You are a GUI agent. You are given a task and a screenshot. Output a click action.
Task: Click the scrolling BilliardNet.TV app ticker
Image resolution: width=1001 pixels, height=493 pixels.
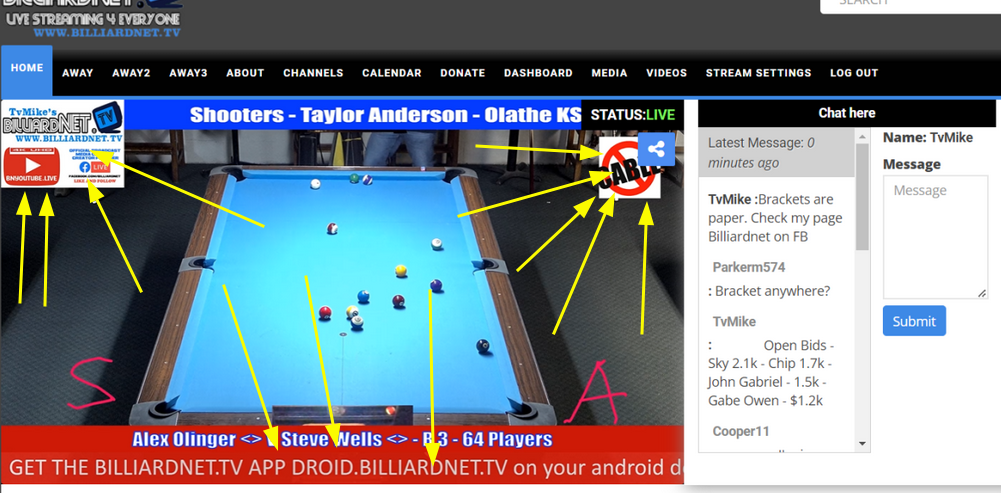pyautogui.click(x=342, y=468)
